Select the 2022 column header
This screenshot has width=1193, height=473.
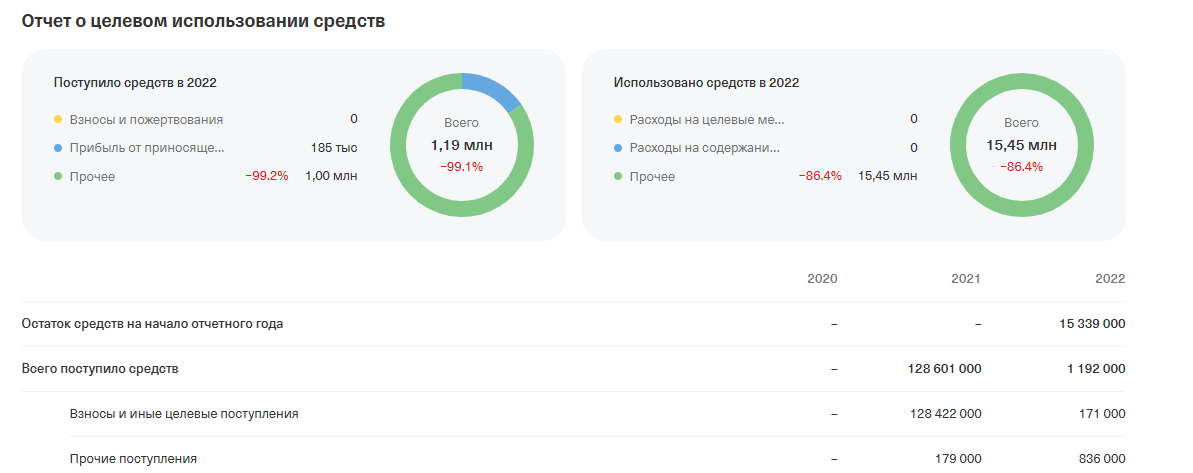tap(1110, 279)
